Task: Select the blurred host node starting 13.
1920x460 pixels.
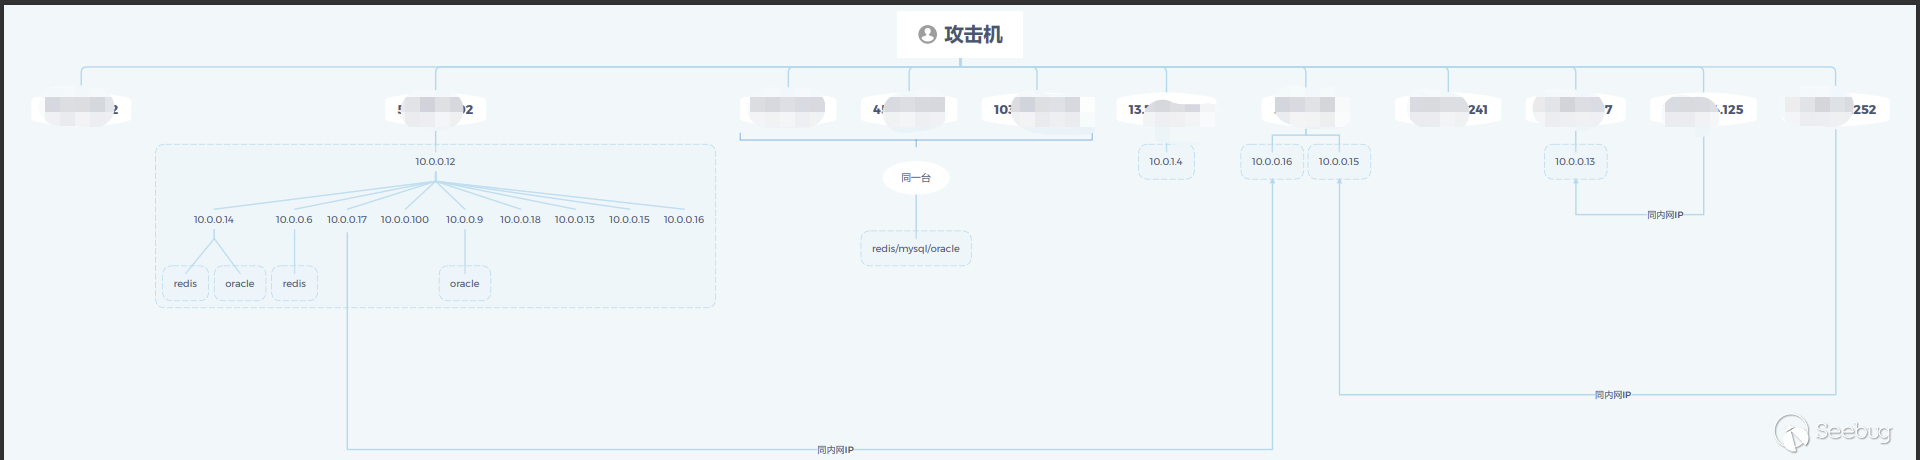Action: 1166,109
